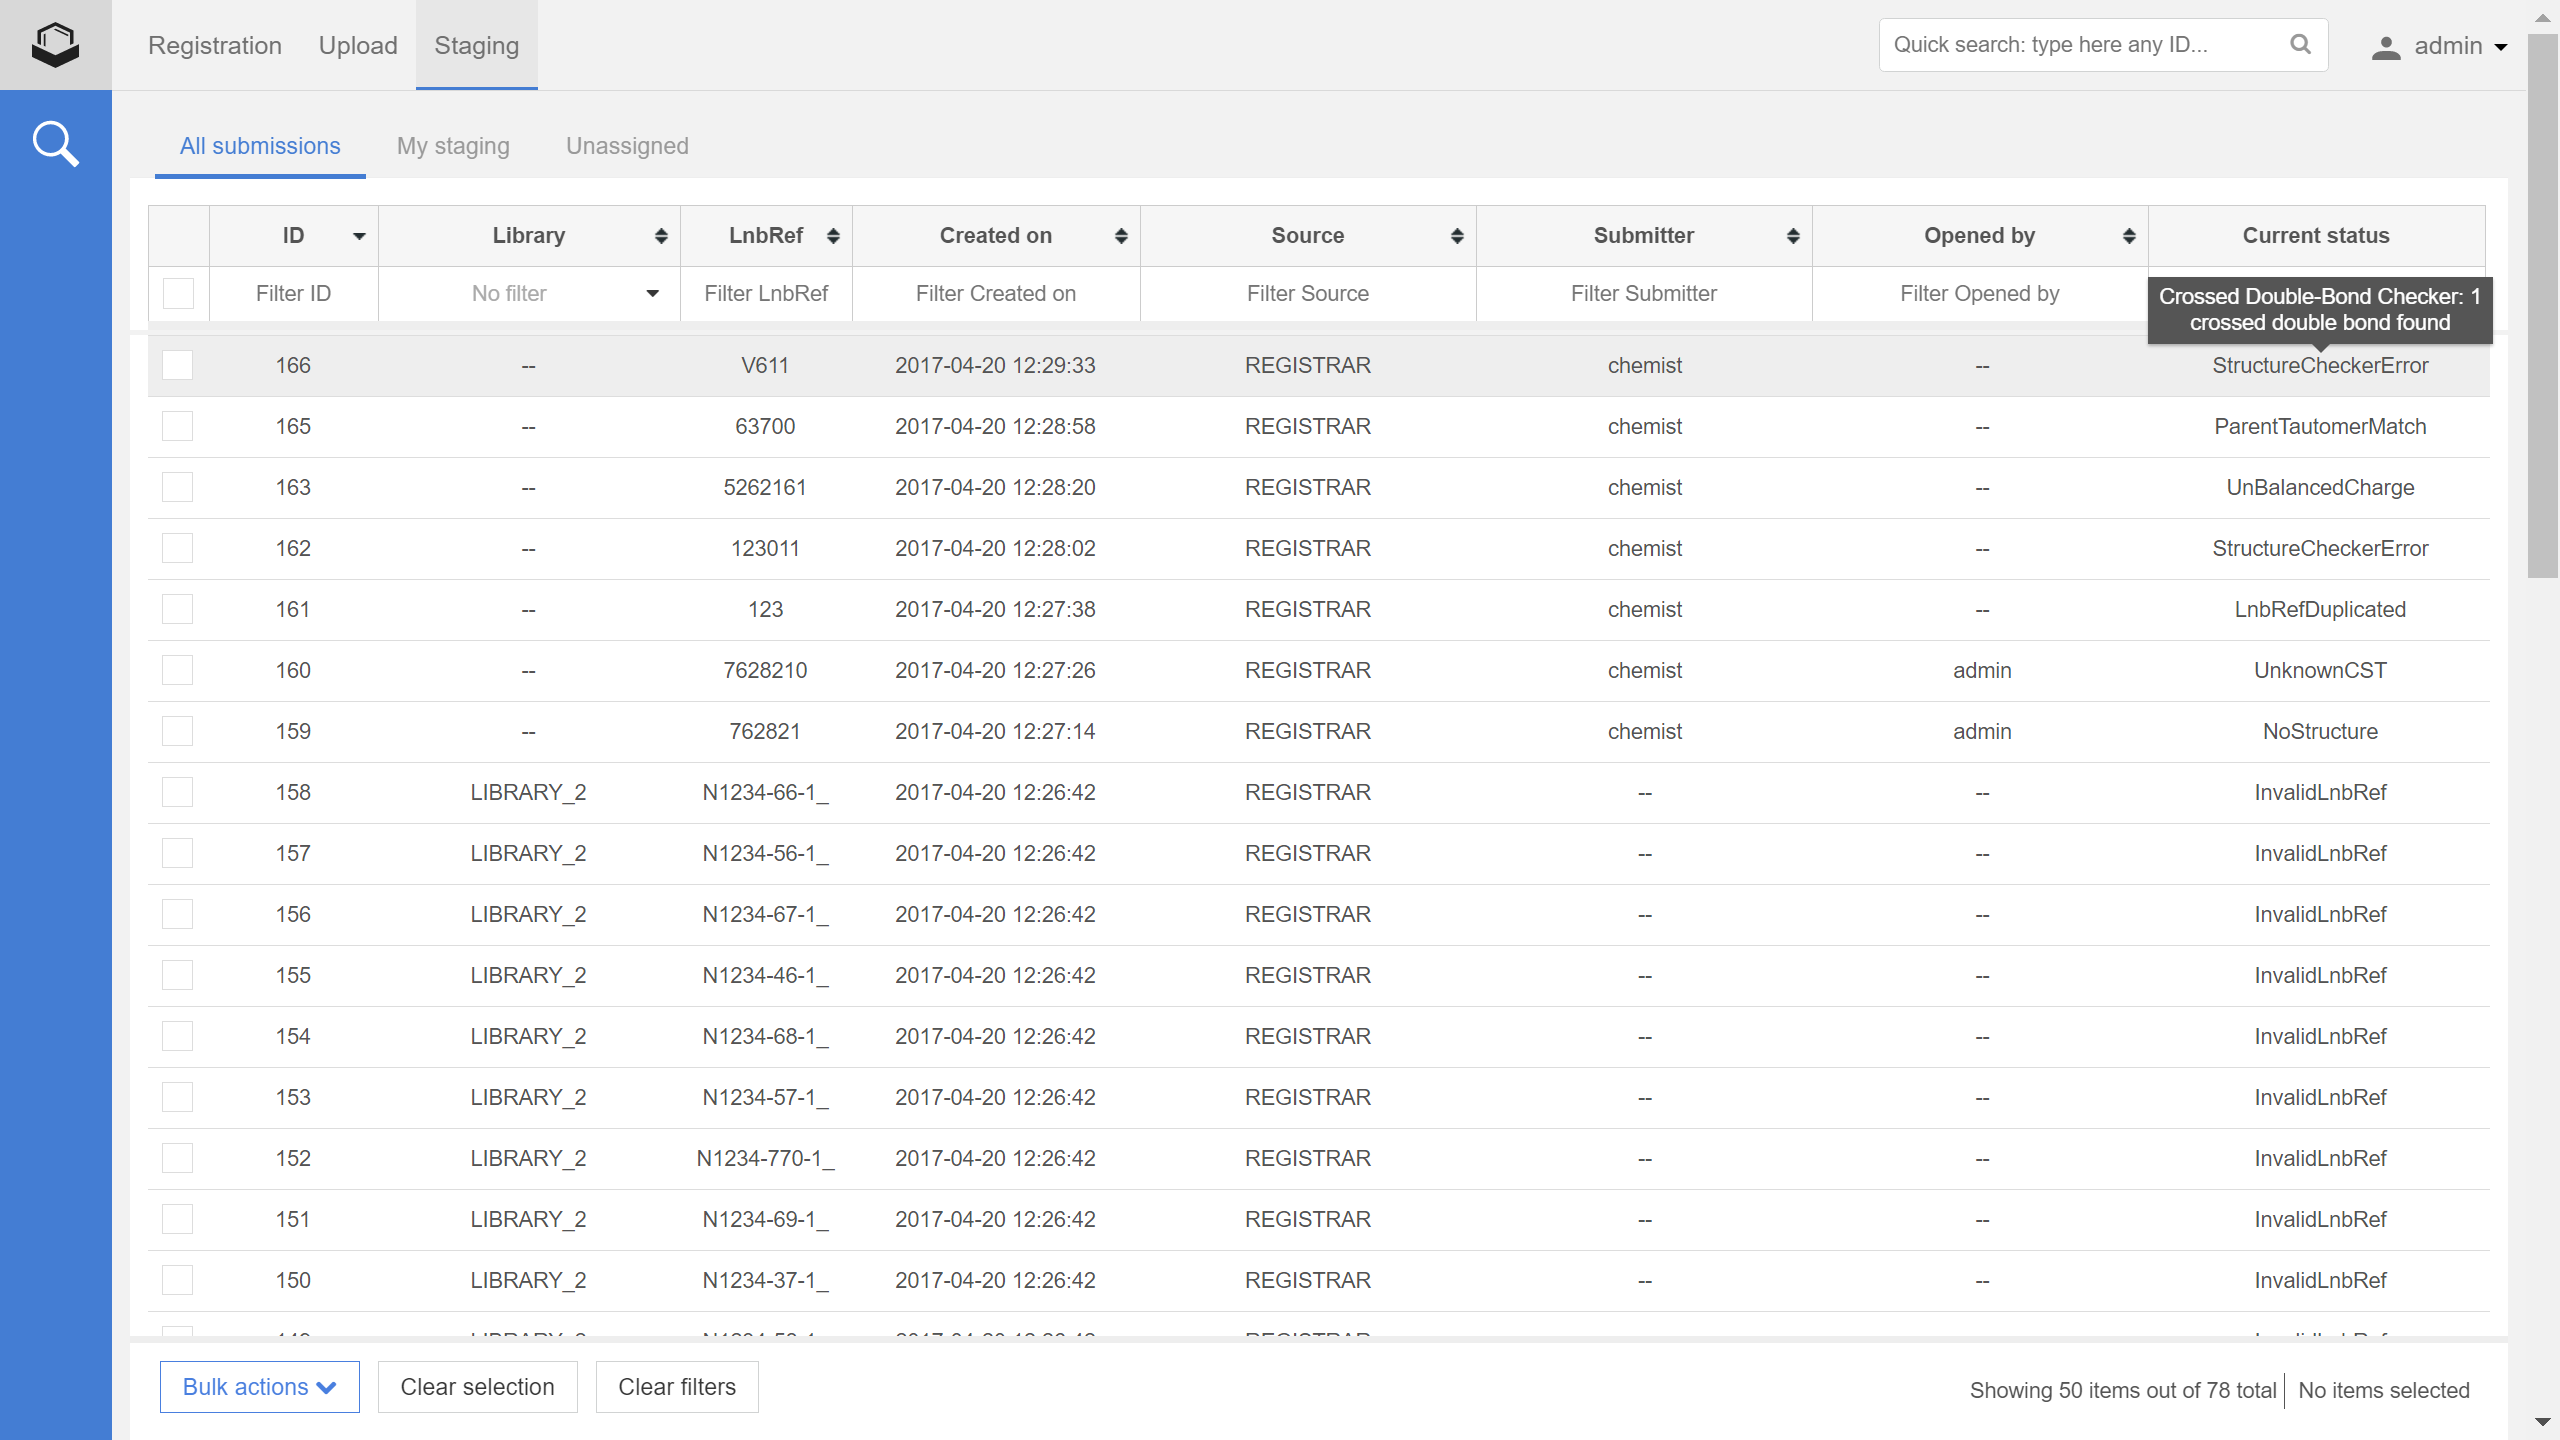2560x1440 pixels.
Task: Open the Upload menu
Action: pyautogui.click(x=358, y=45)
